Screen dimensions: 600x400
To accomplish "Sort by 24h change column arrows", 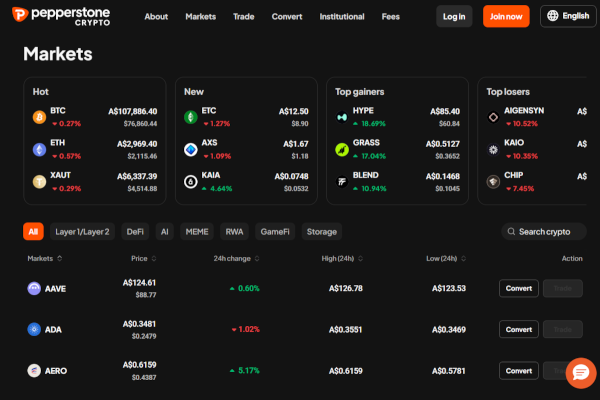I will click(x=257, y=259).
